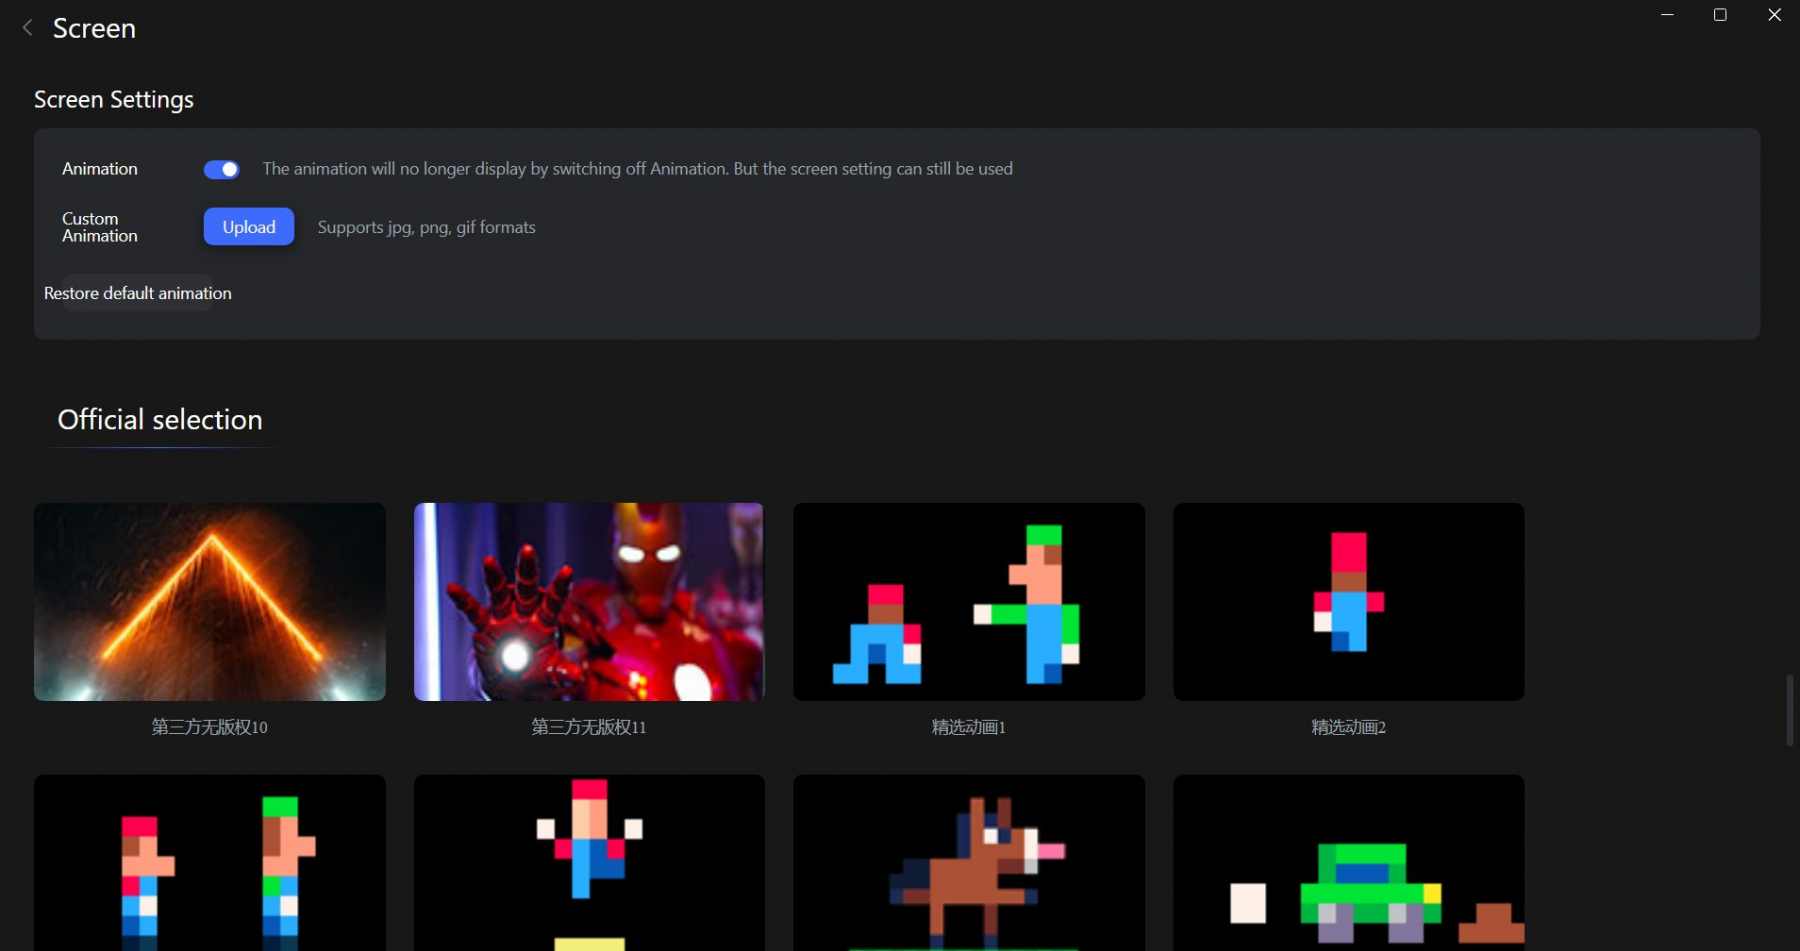This screenshot has height=951, width=1800.
Task: Click the Custom Animation label
Action: point(100,227)
